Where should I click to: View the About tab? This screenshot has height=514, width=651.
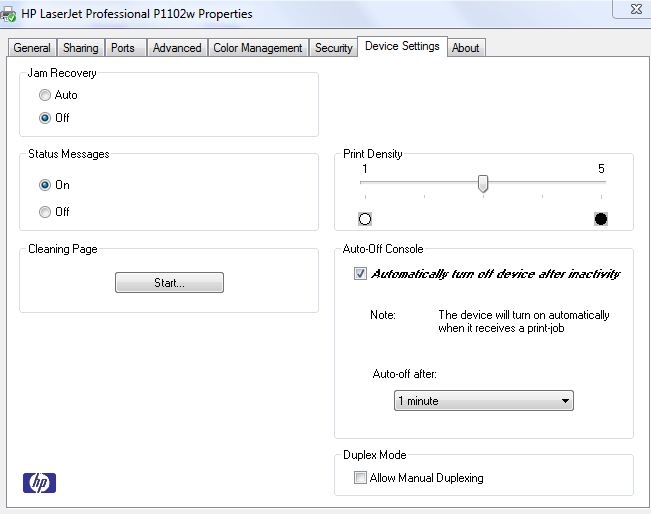(465, 48)
